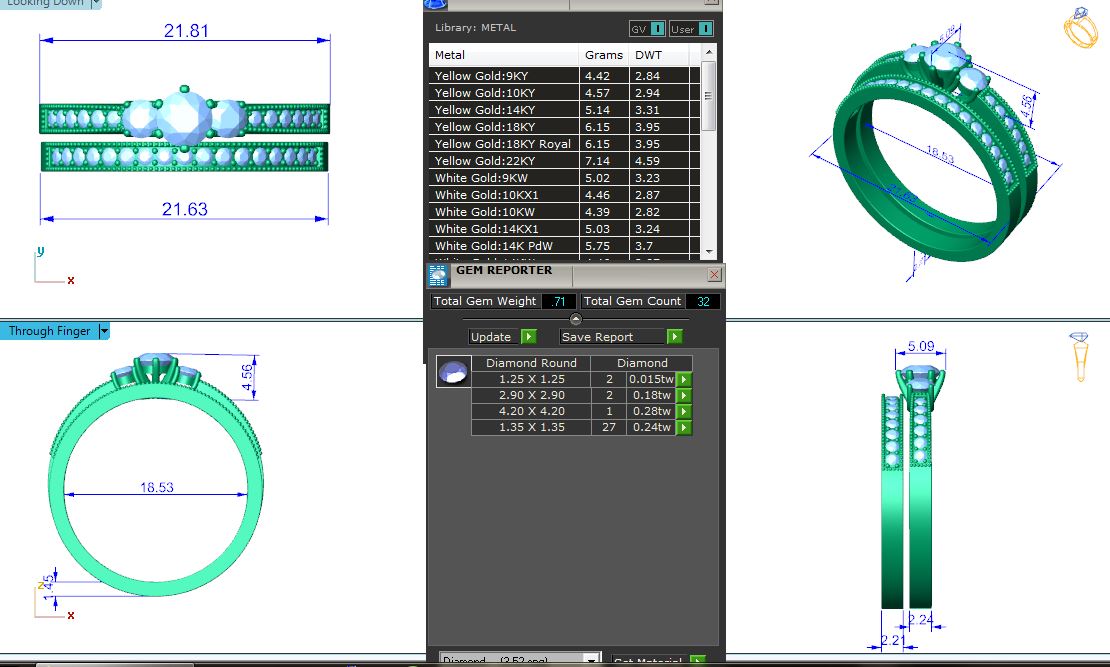Select the White Gold:10KW row

tap(564, 212)
